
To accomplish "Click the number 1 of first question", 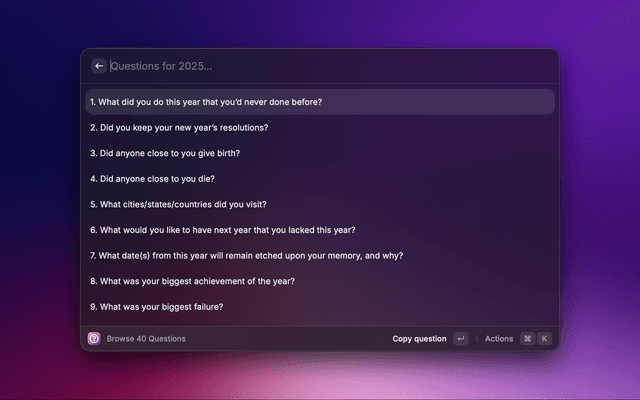I will click(92, 102).
